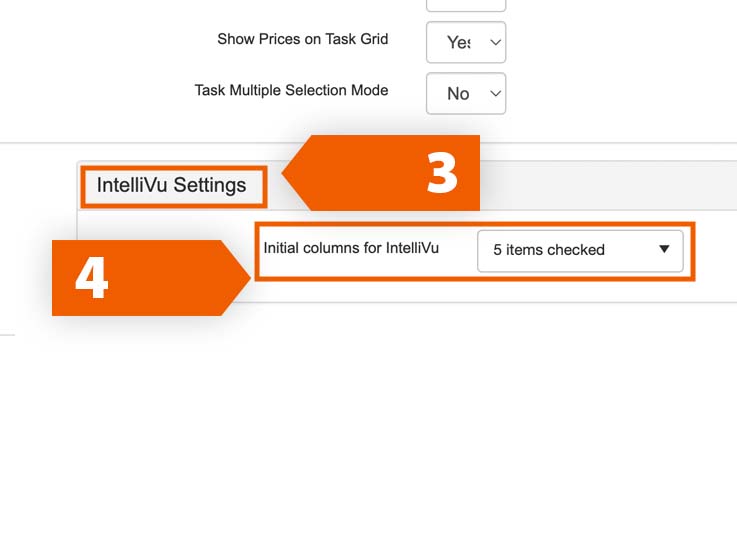Click the chevron on the 'Yes' select box
Viewport: 737px width, 538px height.
[493, 42]
